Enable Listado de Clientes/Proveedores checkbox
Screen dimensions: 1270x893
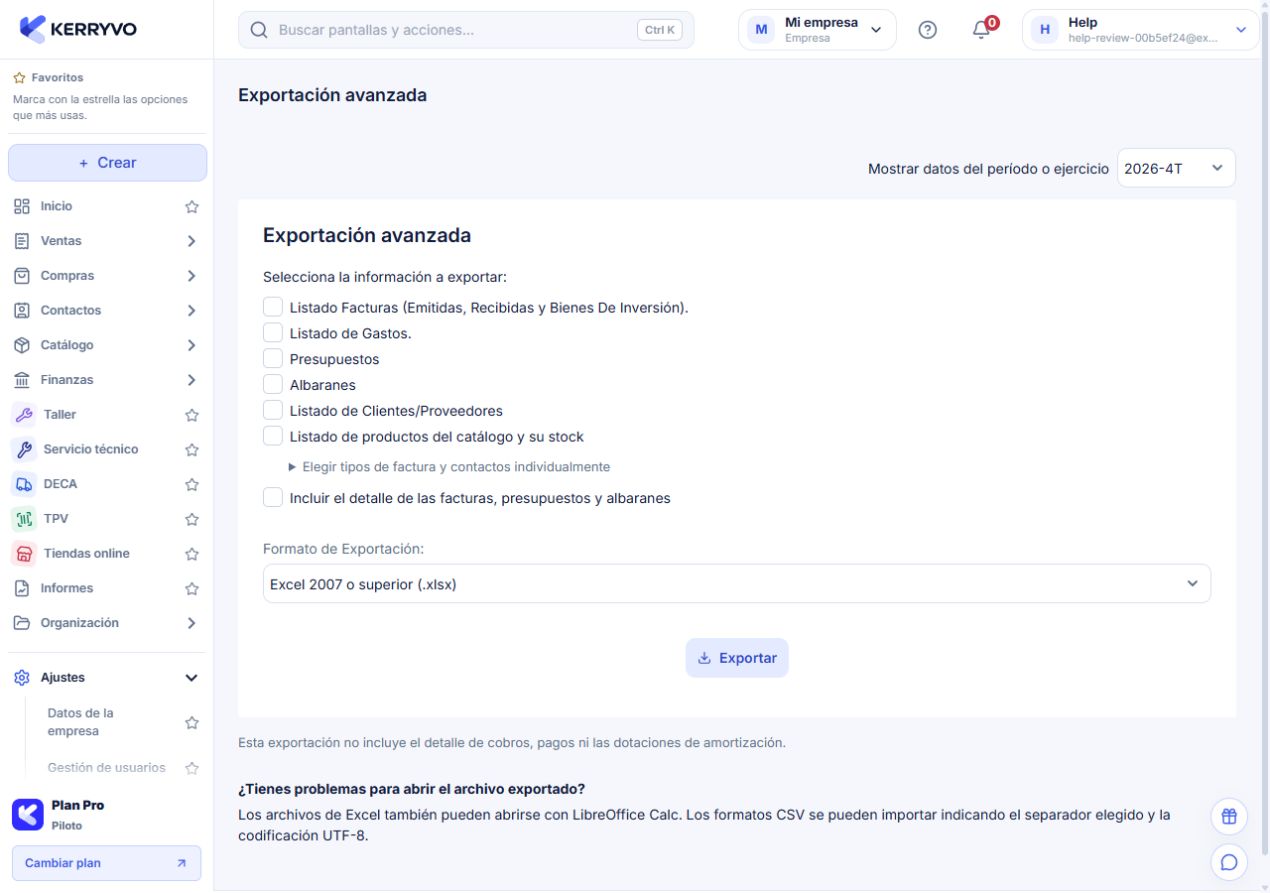pos(273,410)
